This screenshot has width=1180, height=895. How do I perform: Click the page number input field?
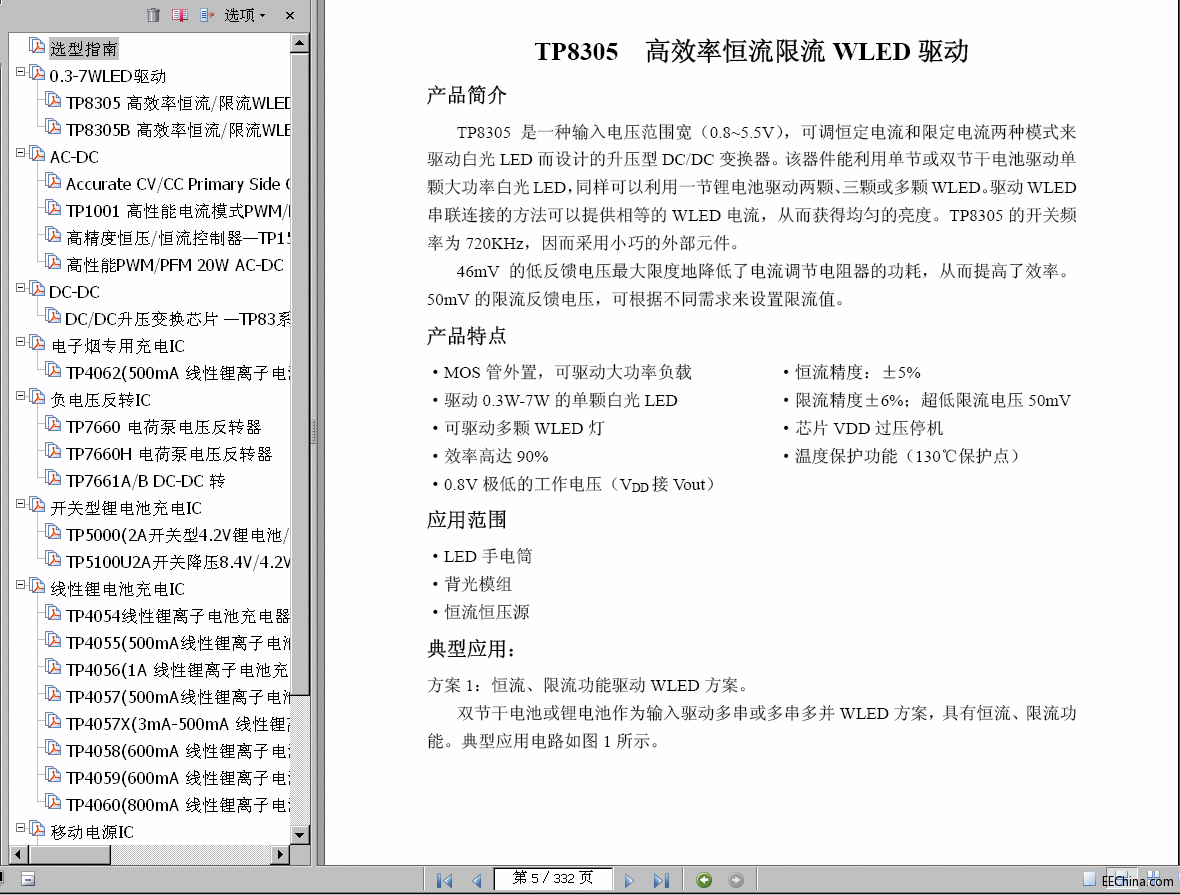coord(552,879)
